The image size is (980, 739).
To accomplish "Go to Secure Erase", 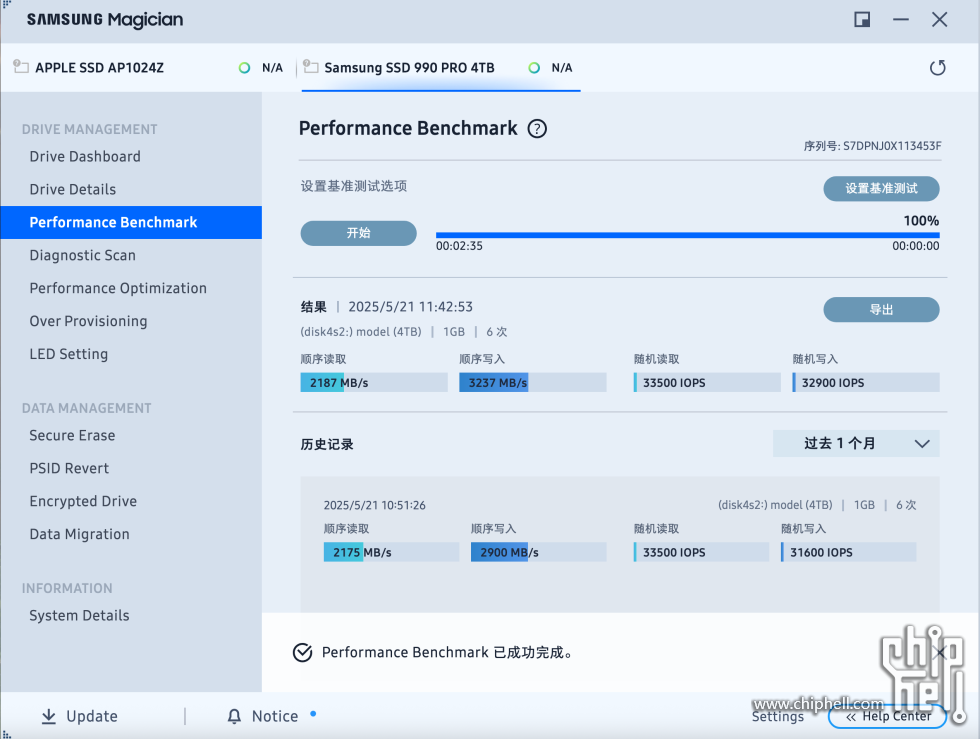I will [72, 436].
